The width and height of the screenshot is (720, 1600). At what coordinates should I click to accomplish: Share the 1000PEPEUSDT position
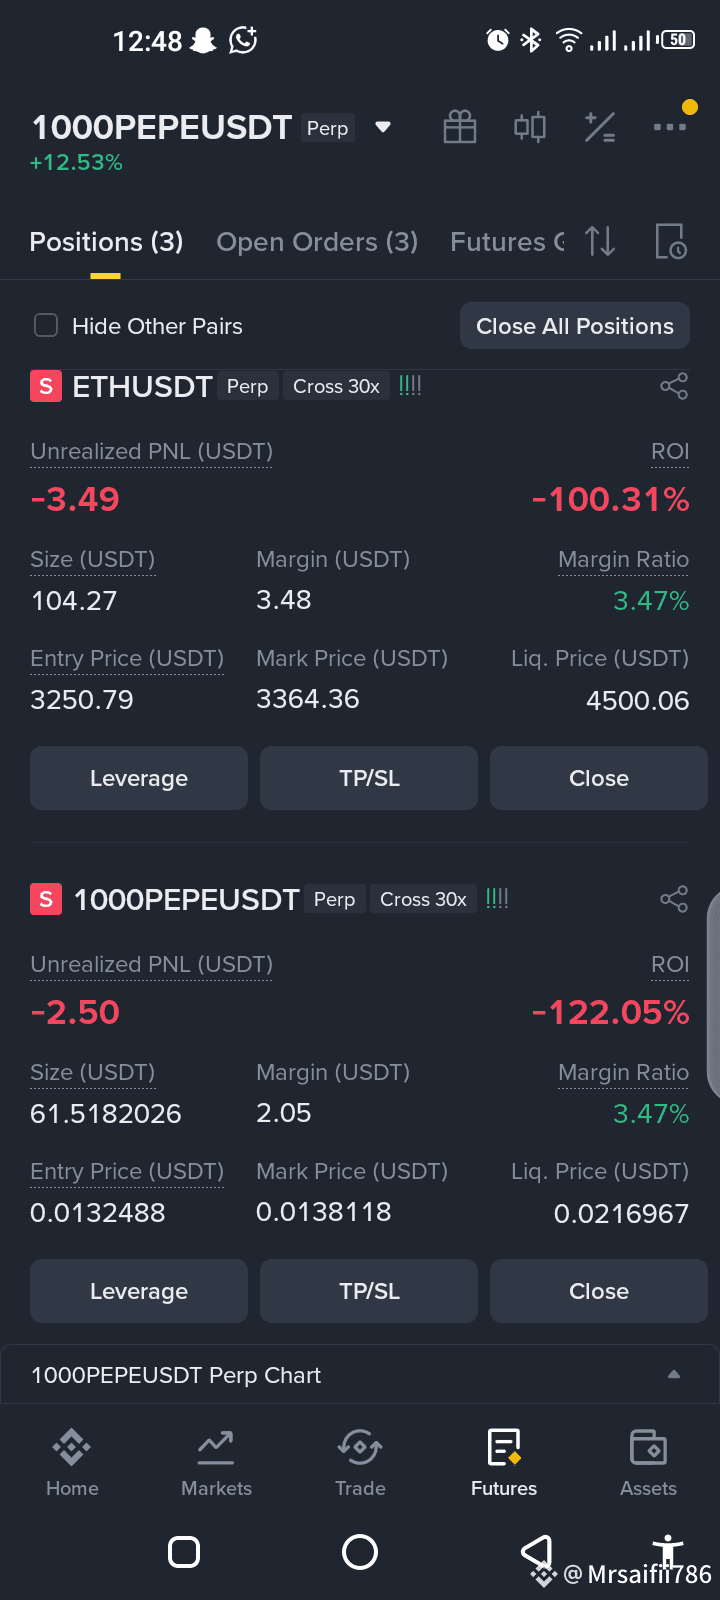[674, 899]
